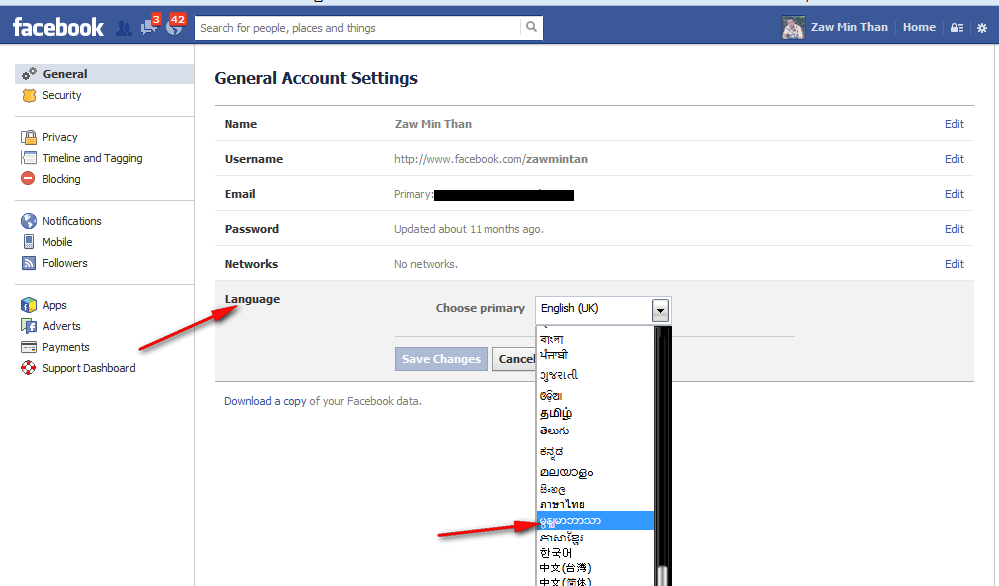Select General in settings sidebar
Screen dimensions: 999x586
104,74
